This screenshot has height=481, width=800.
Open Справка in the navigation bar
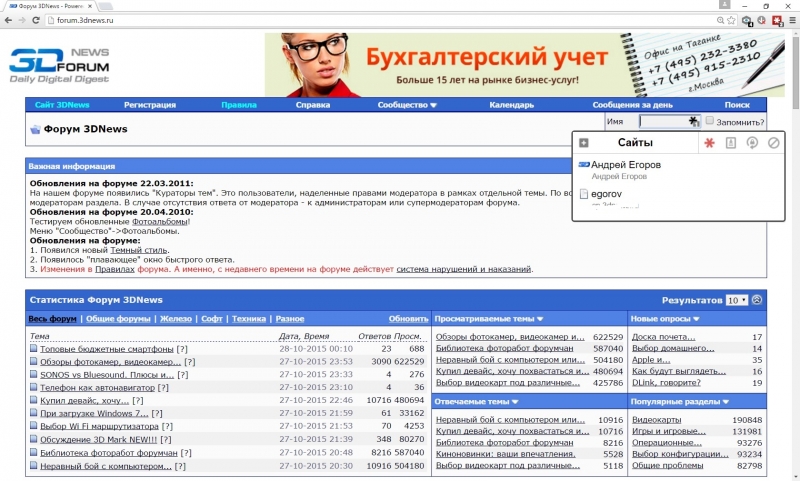(x=313, y=105)
